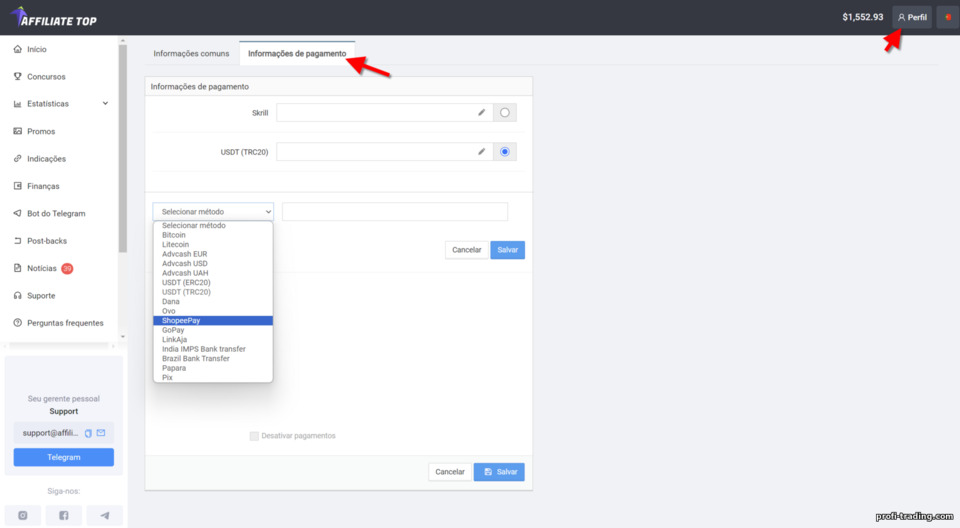Image resolution: width=960 pixels, height=528 pixels.
Task: Choose Bitcoin from method list
Action: [212, 235]
